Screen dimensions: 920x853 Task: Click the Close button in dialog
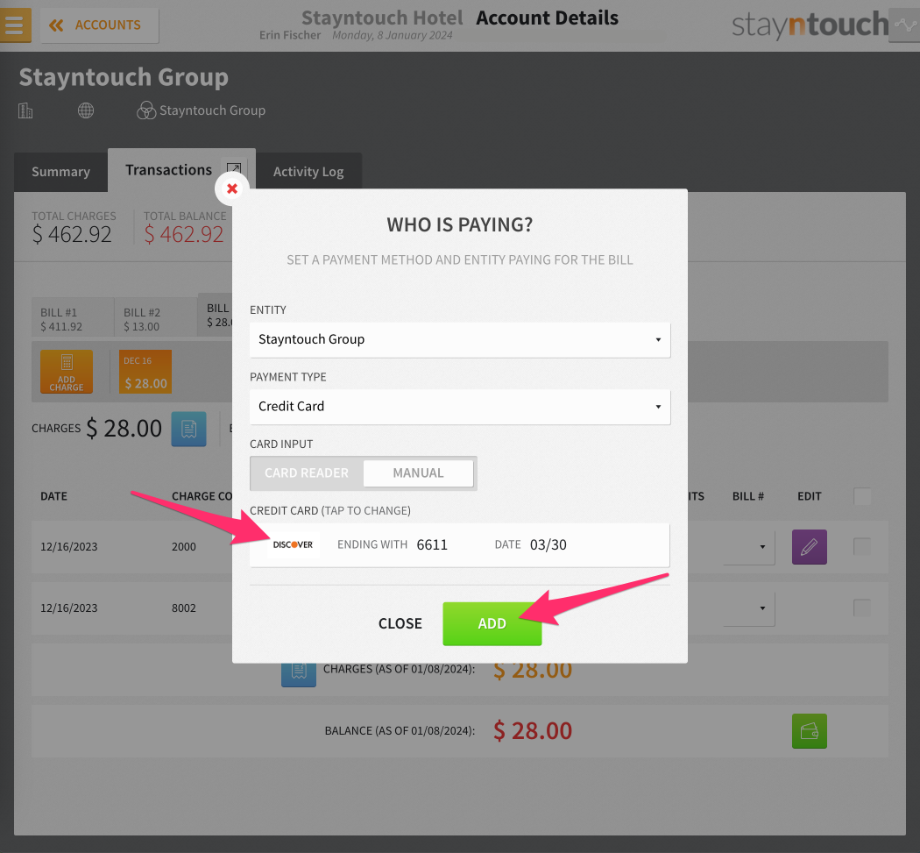pos(400,623)
